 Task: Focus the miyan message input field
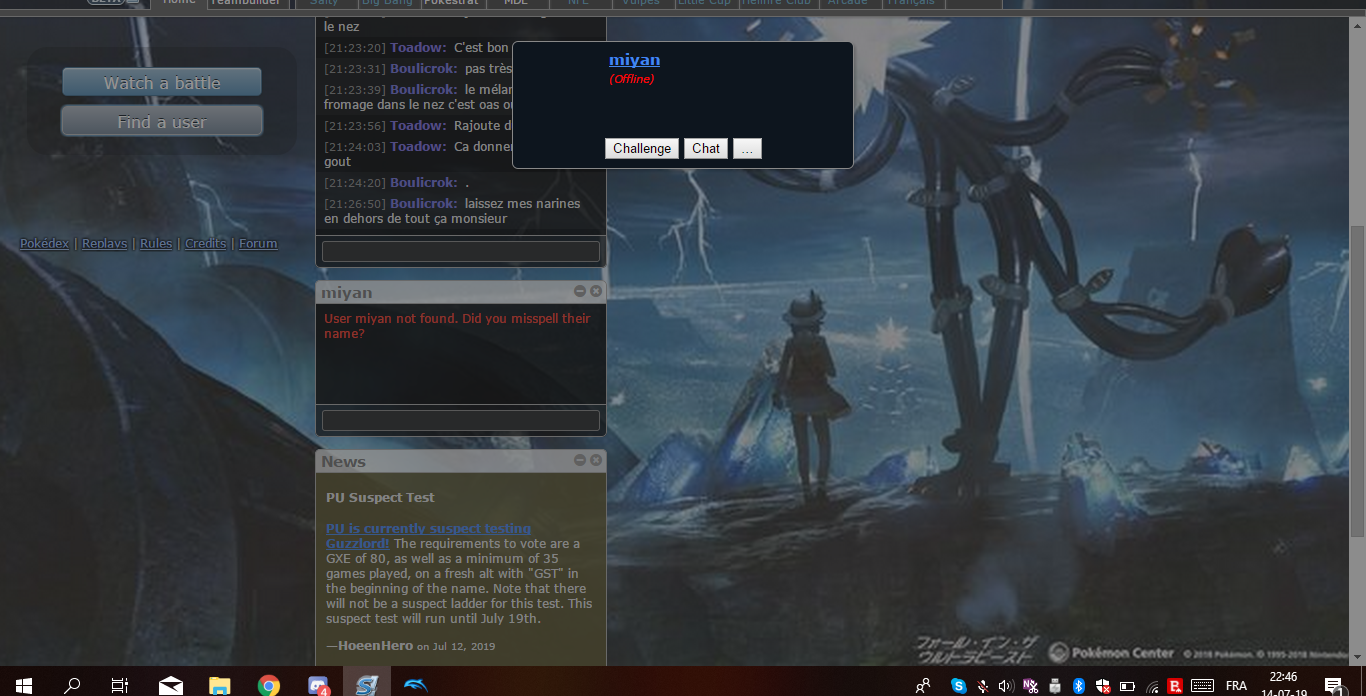[460, 420]
